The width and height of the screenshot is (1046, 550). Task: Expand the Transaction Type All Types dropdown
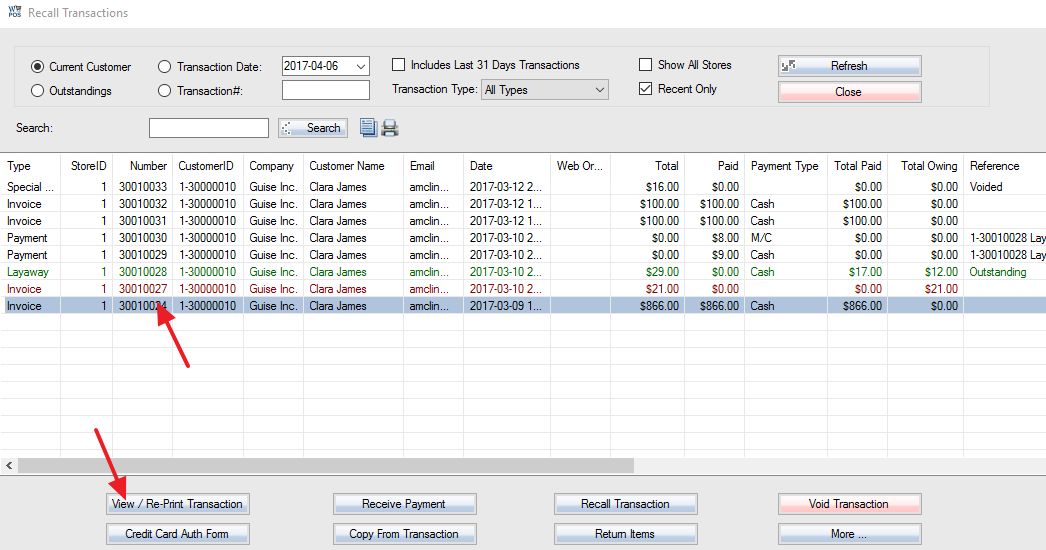(600, 89)
